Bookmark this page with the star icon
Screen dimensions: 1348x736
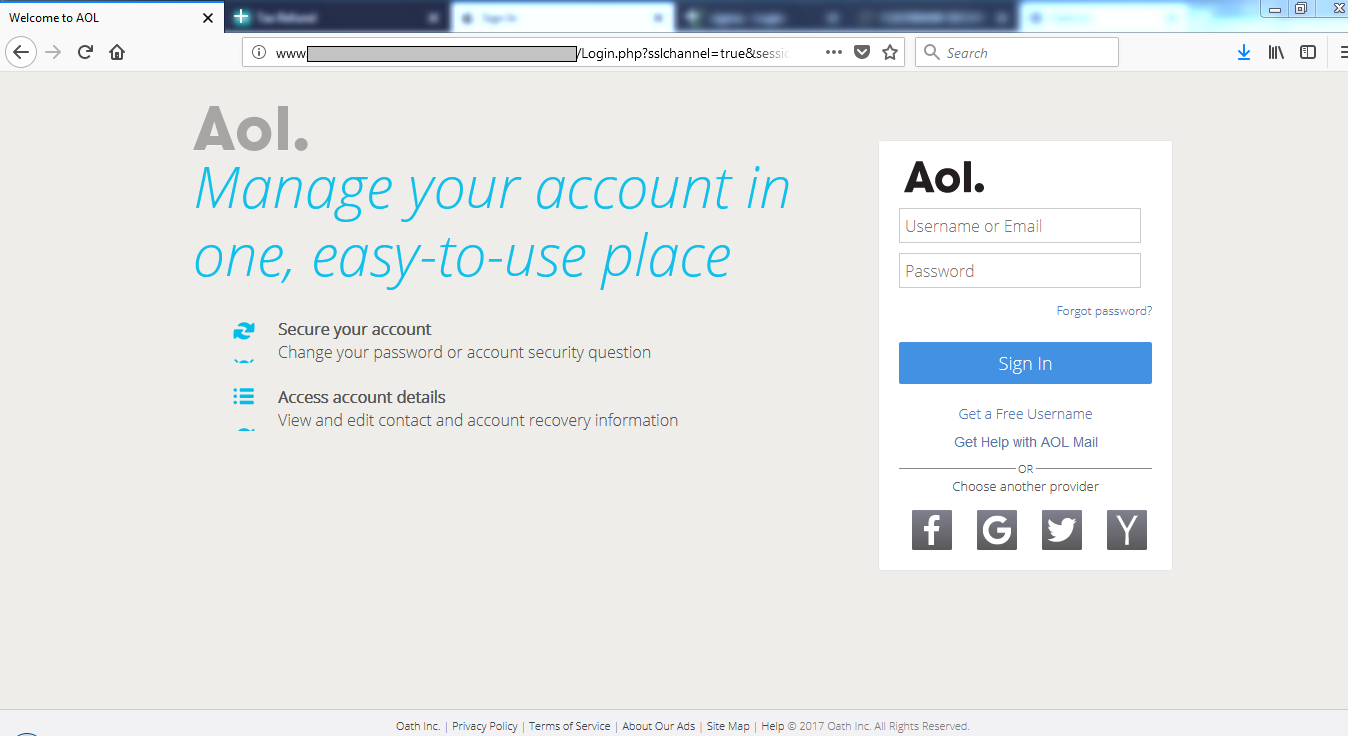point(889,53)
